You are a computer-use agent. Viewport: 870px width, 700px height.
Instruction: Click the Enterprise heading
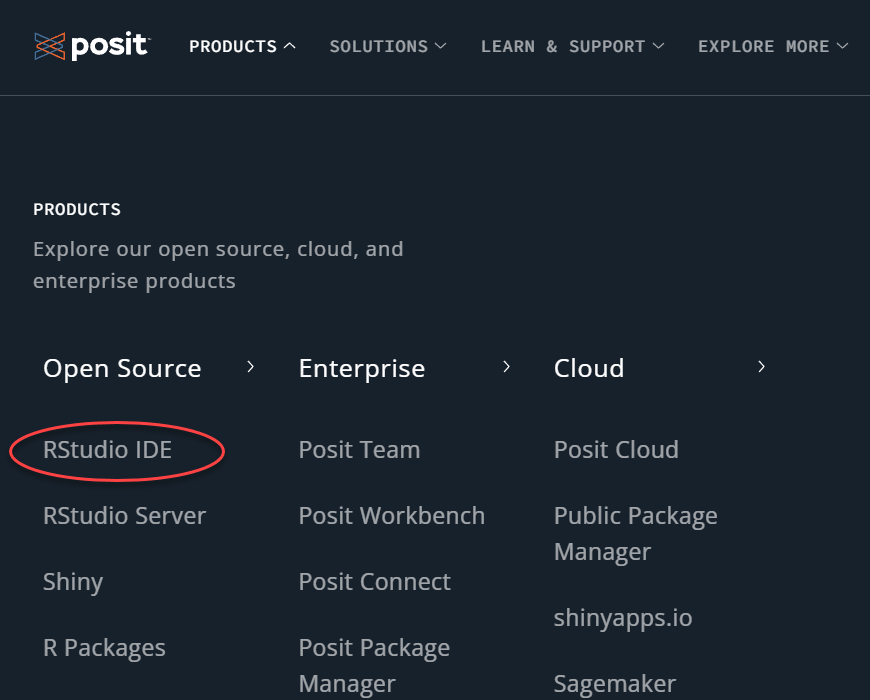[361, 368]
